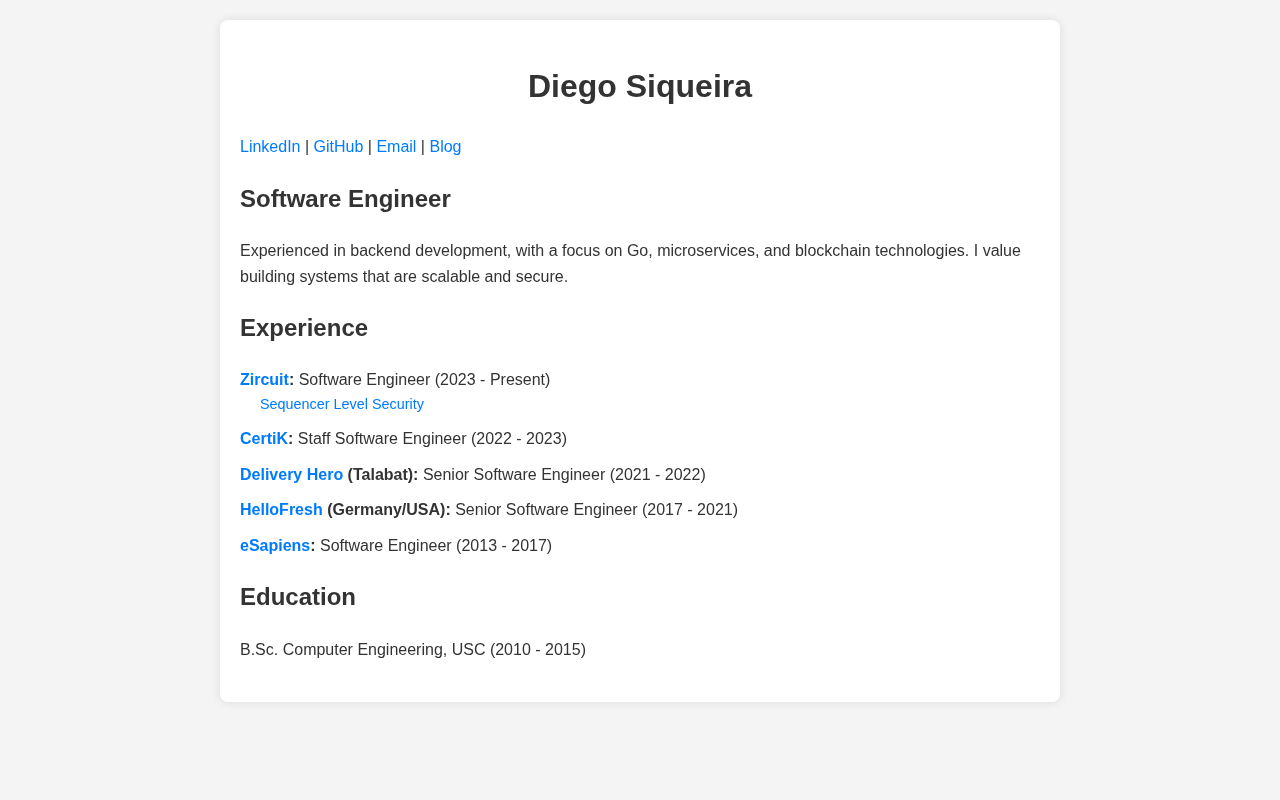Select the Software Engineer section heading
Viewport: 1280px width, 800px height.
(345, 199)
